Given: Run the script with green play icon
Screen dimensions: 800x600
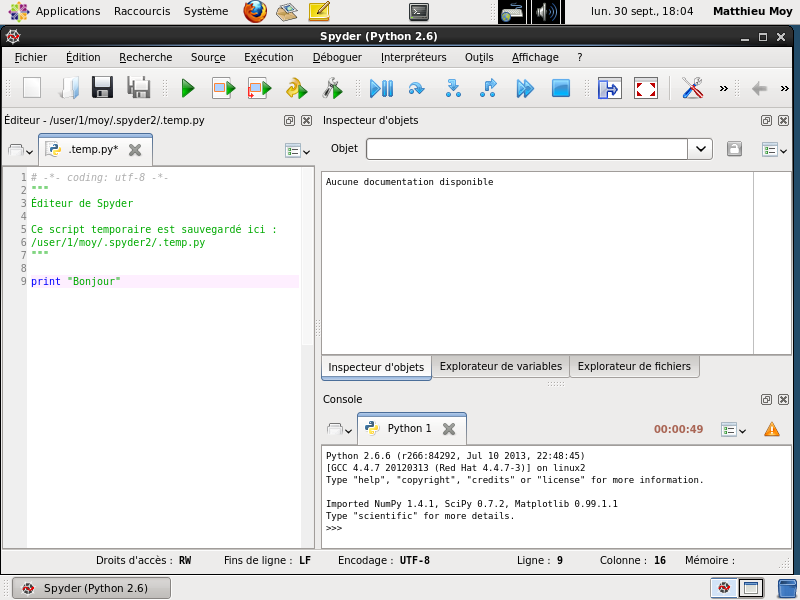Looking at the screenshot, I should click(x=188, y=88).
